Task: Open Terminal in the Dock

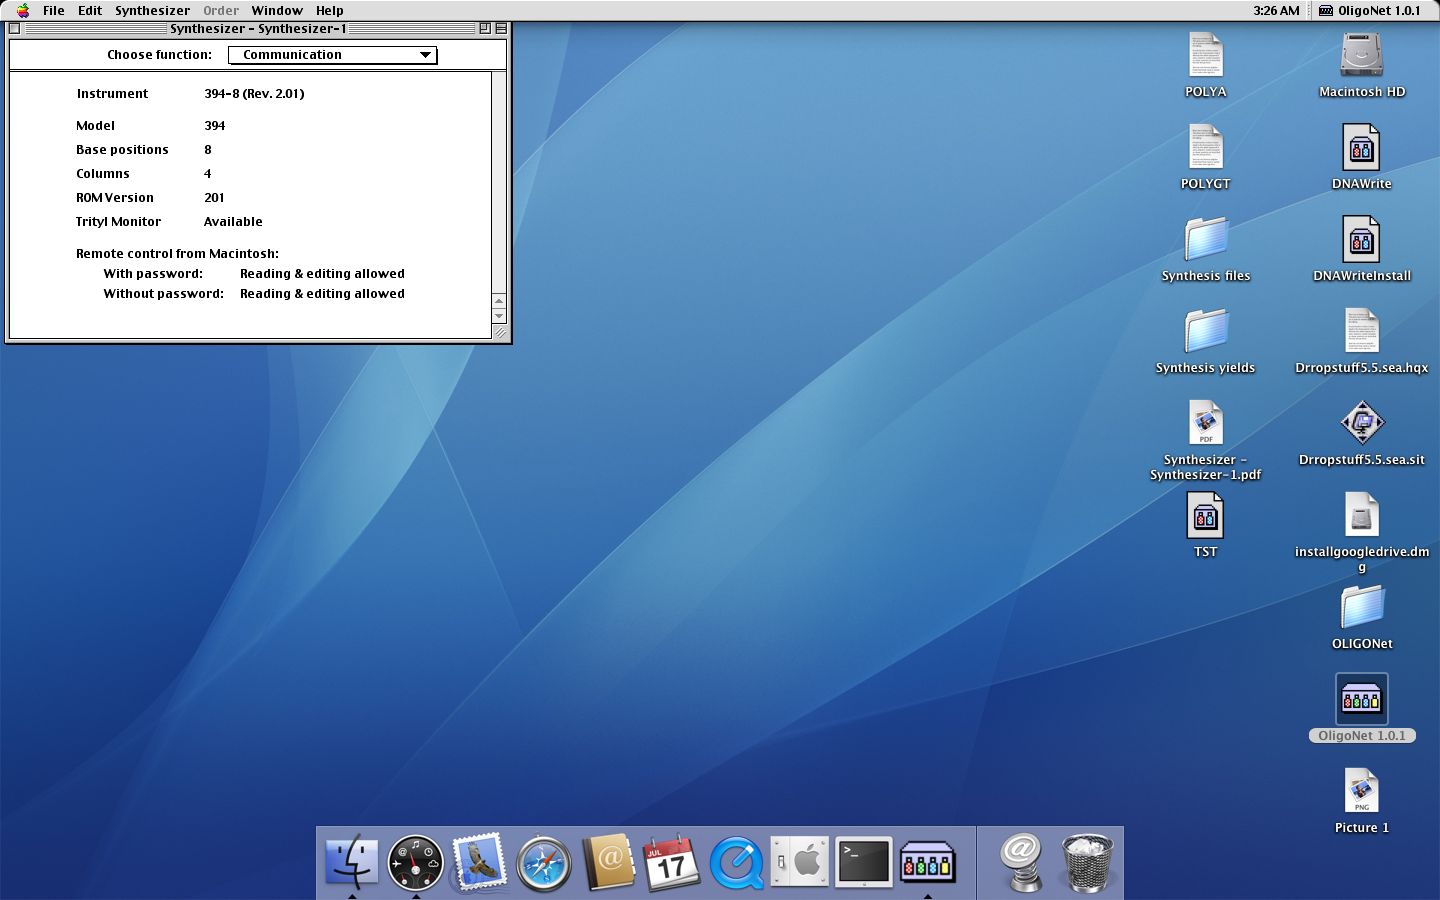Action: (863, 862)
